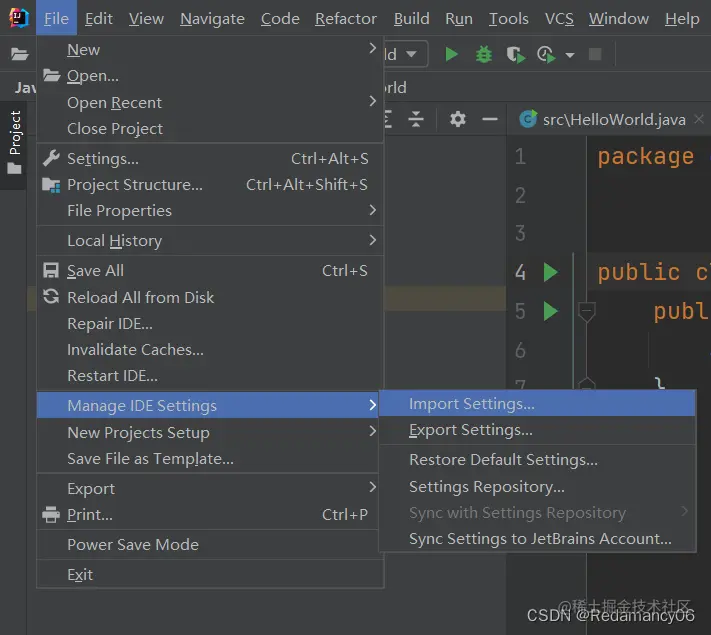Open the VCS menu
The image size is (711, 635).
tap(559, 19)
